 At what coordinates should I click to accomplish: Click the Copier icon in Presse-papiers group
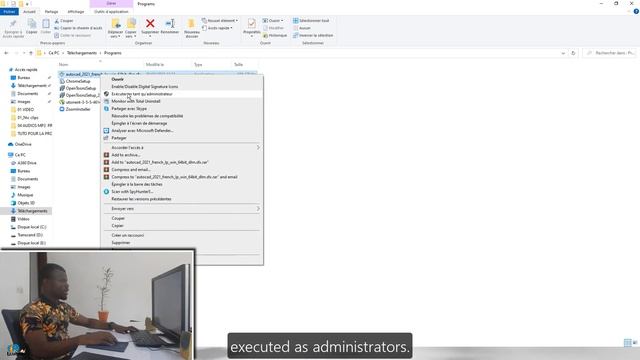point(32,24)
